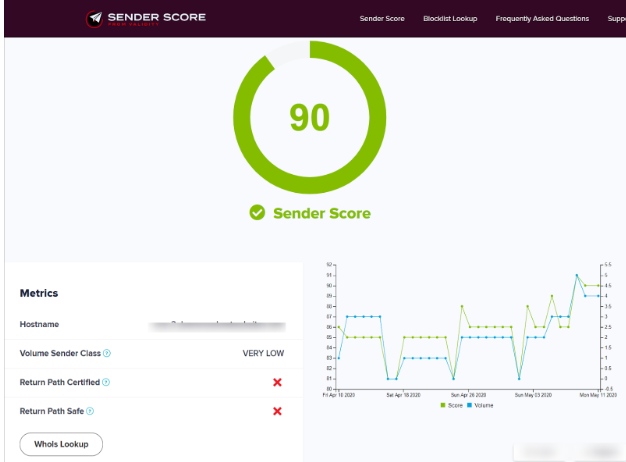Click the Volume legend label
Image resolution: width=626 pixels, height=462 pixels.
(483, 405)
